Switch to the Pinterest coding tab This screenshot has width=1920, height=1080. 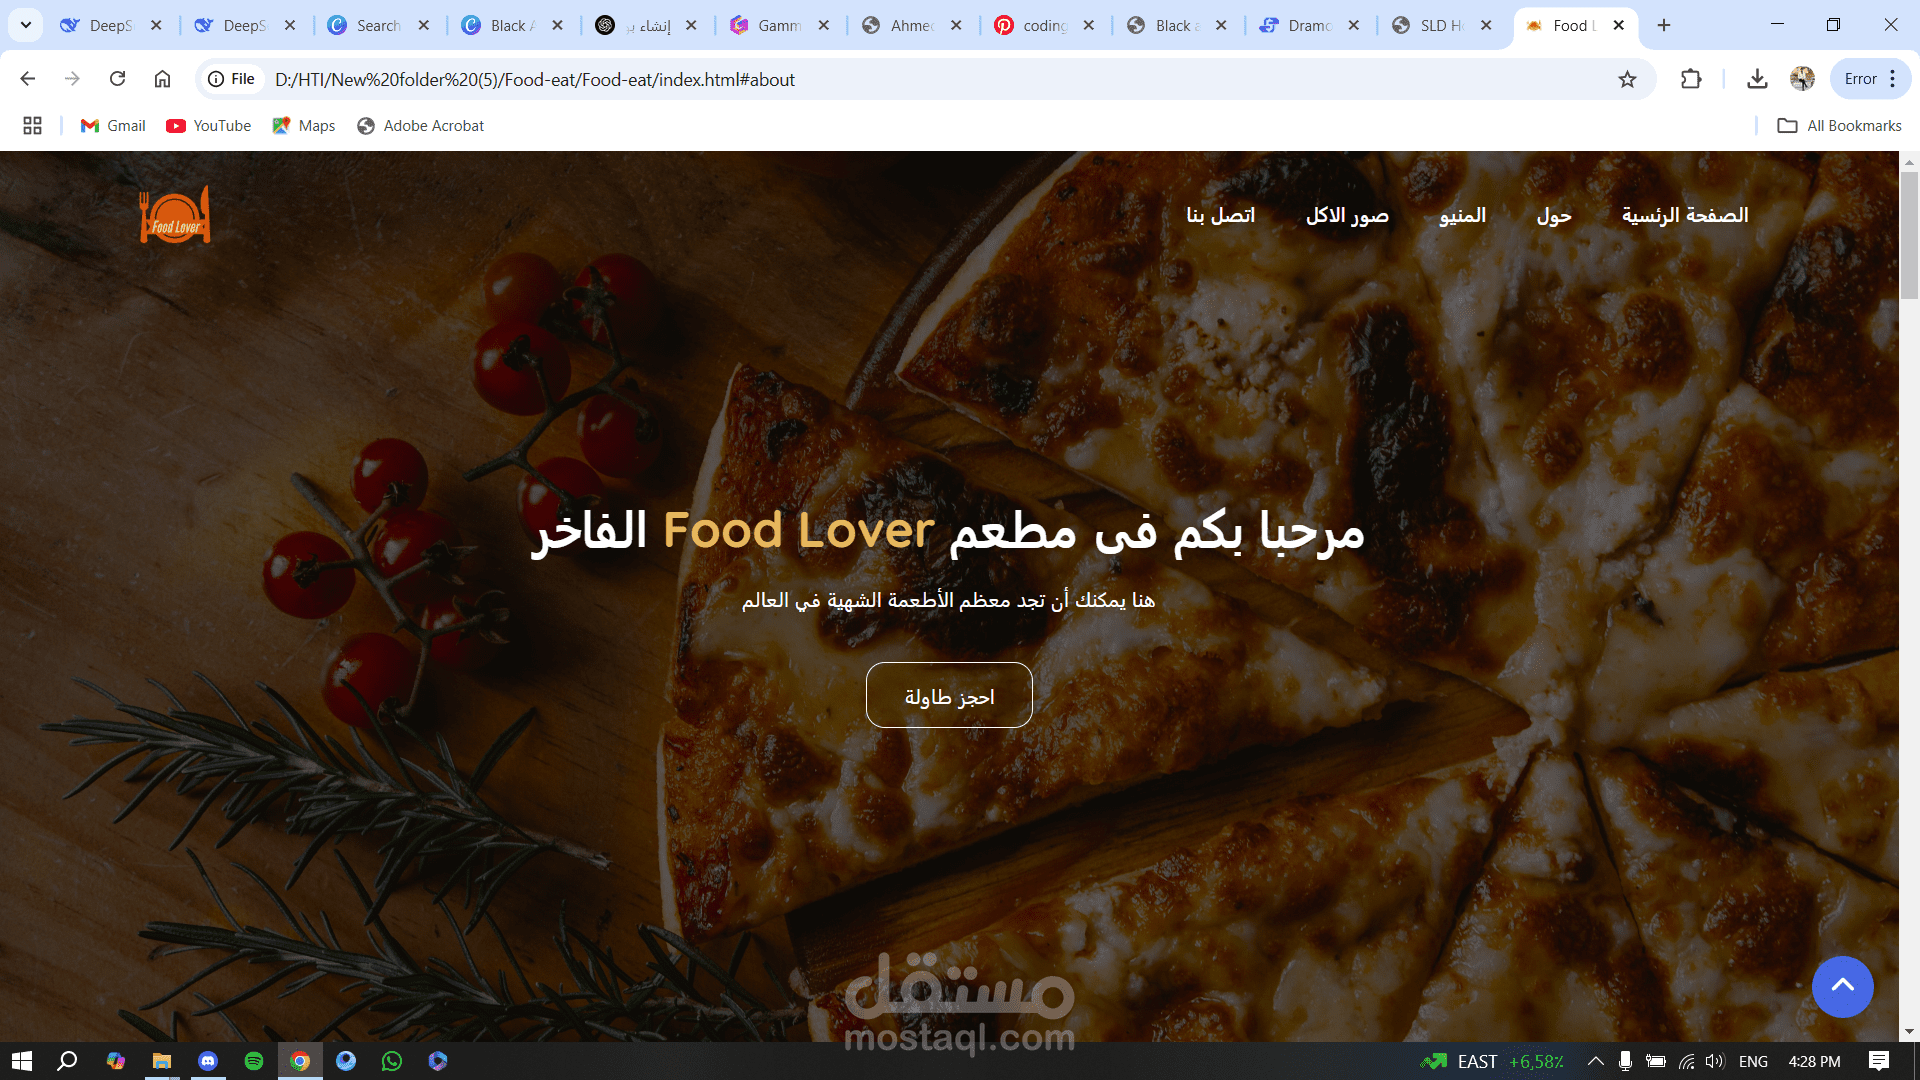coord(1044,25)
